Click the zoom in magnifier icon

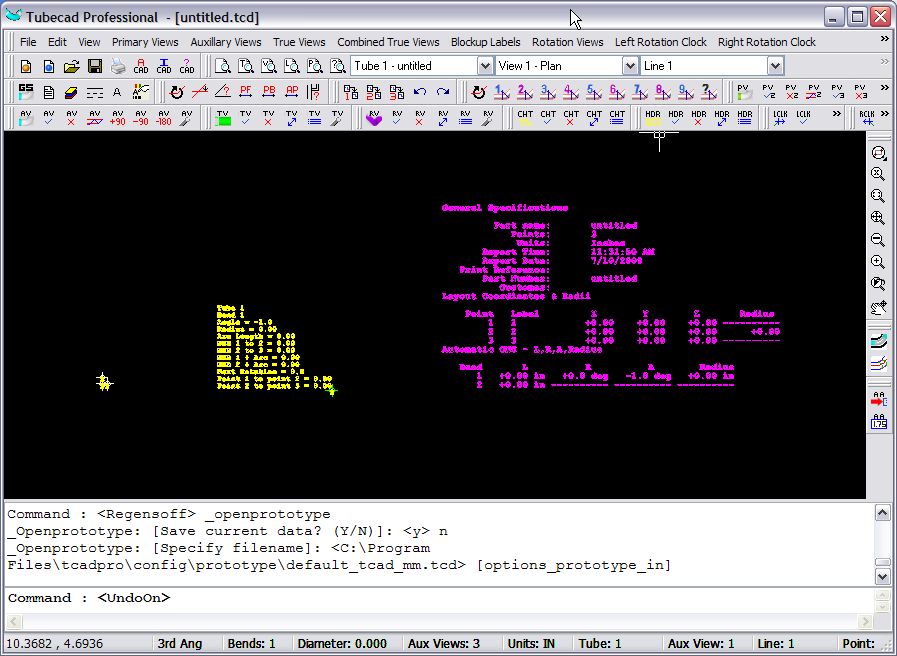tap(878, 261)
